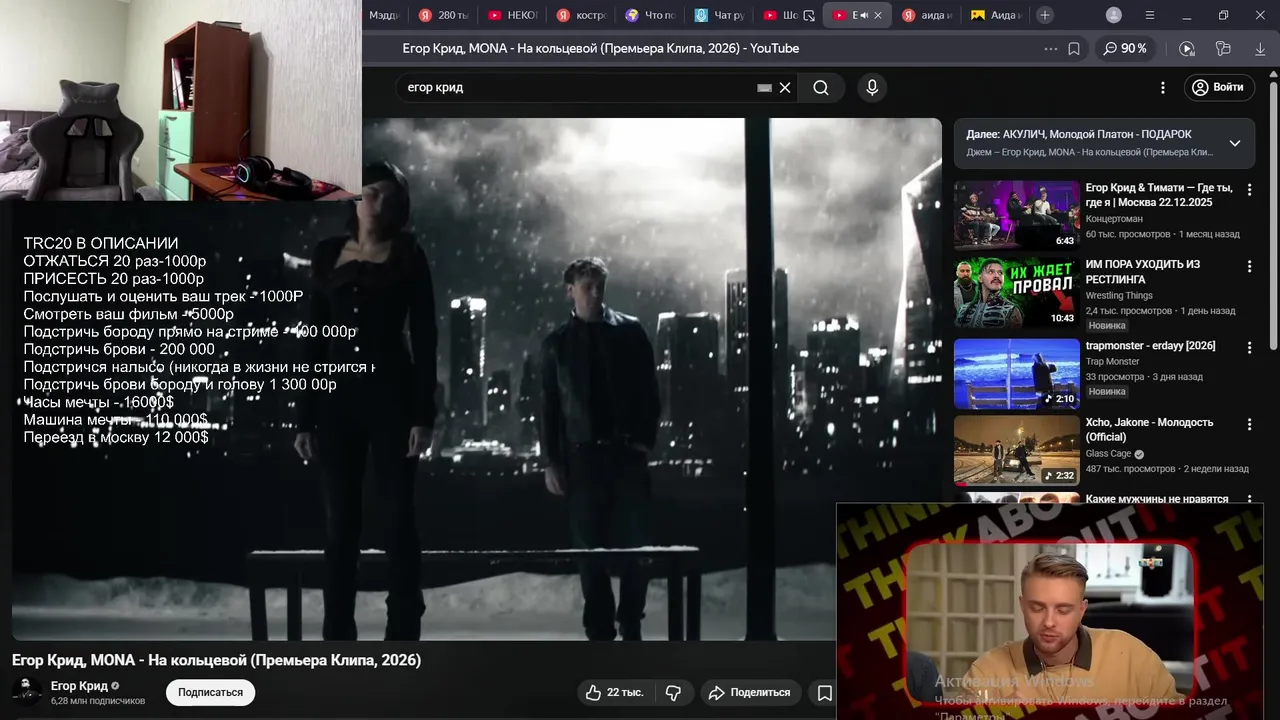Open the address bar three-dots menu
Image resolution: width=1280 pixels, height=720 pixels.
[1050, 48]
